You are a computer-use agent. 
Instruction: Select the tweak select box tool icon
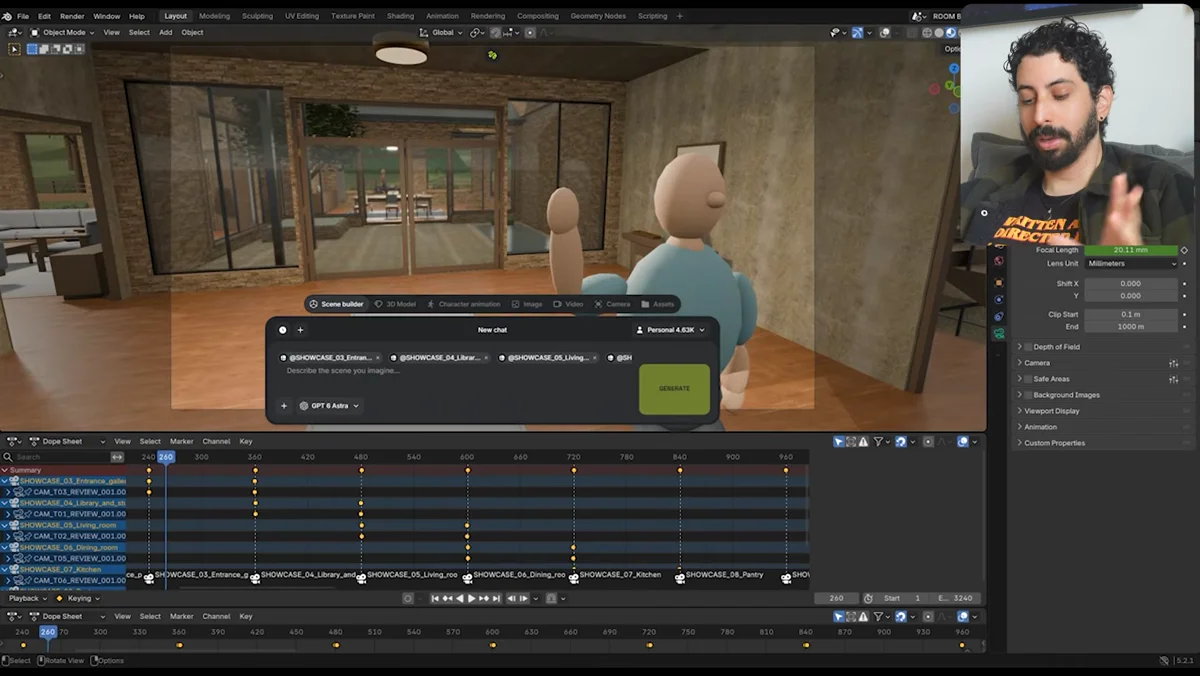tap(14, 48)
